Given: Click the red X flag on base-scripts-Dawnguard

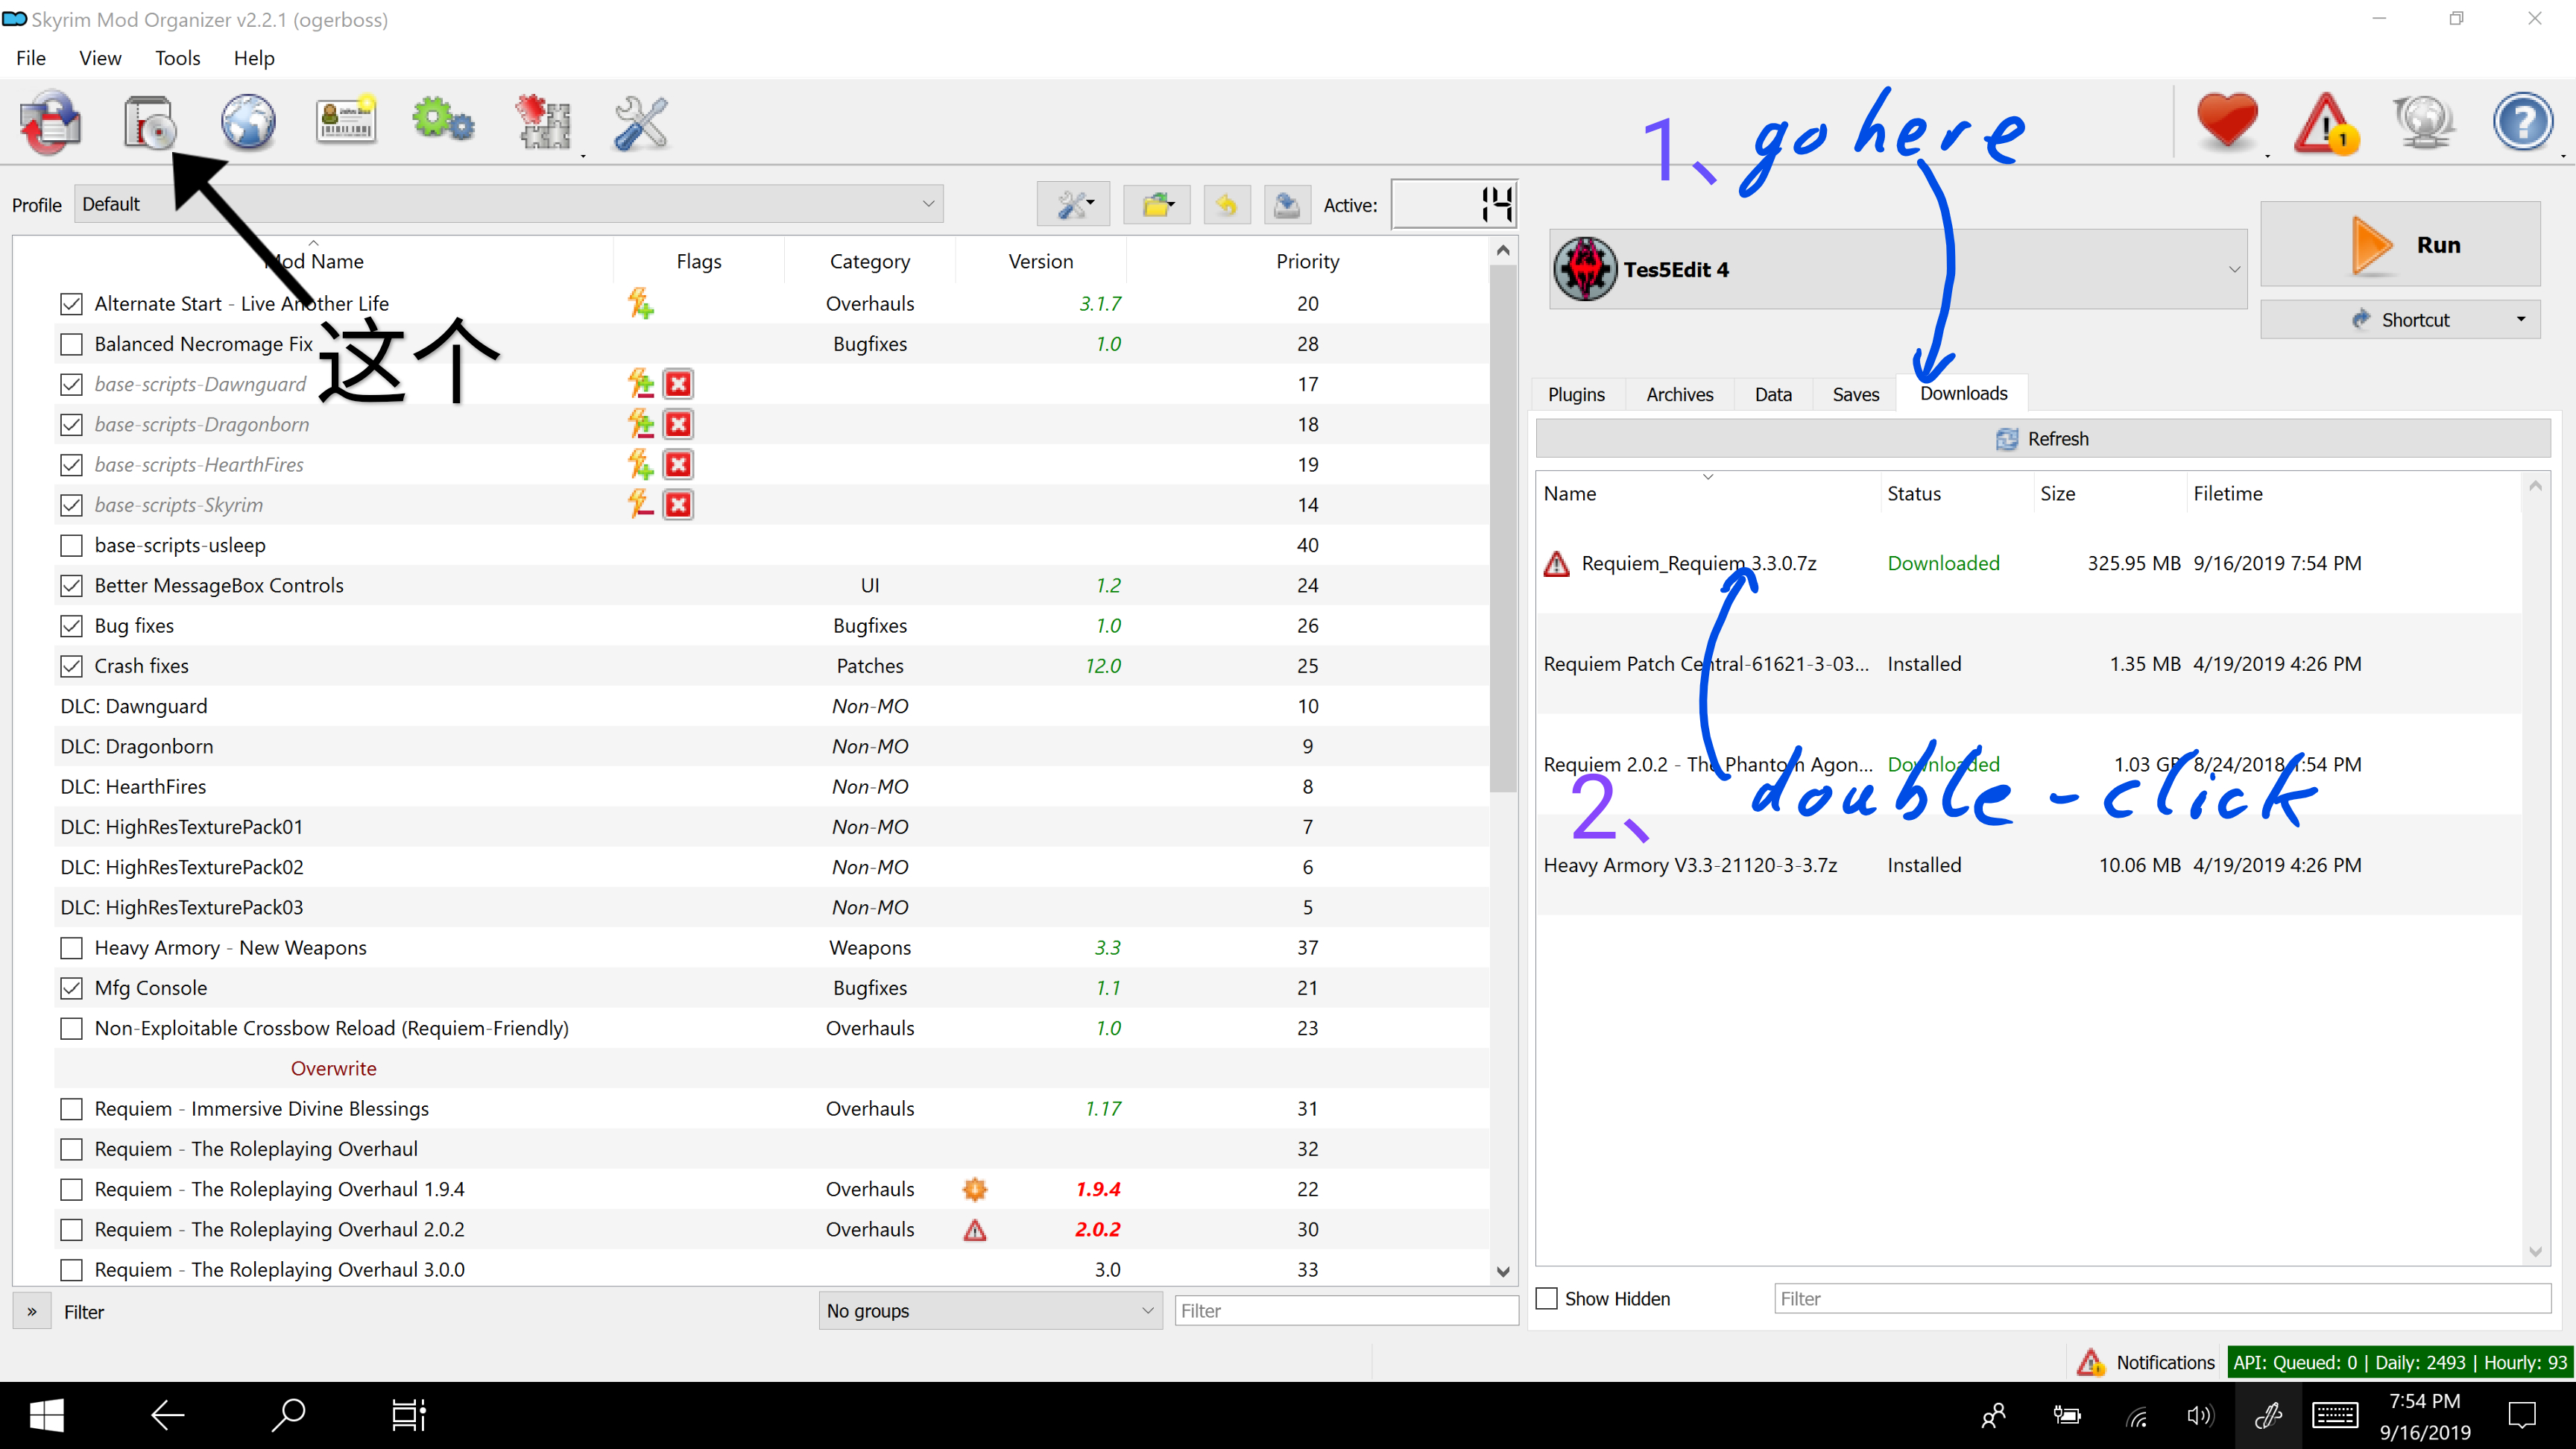Looking at the screenshot, I should [x=678, y=384].
